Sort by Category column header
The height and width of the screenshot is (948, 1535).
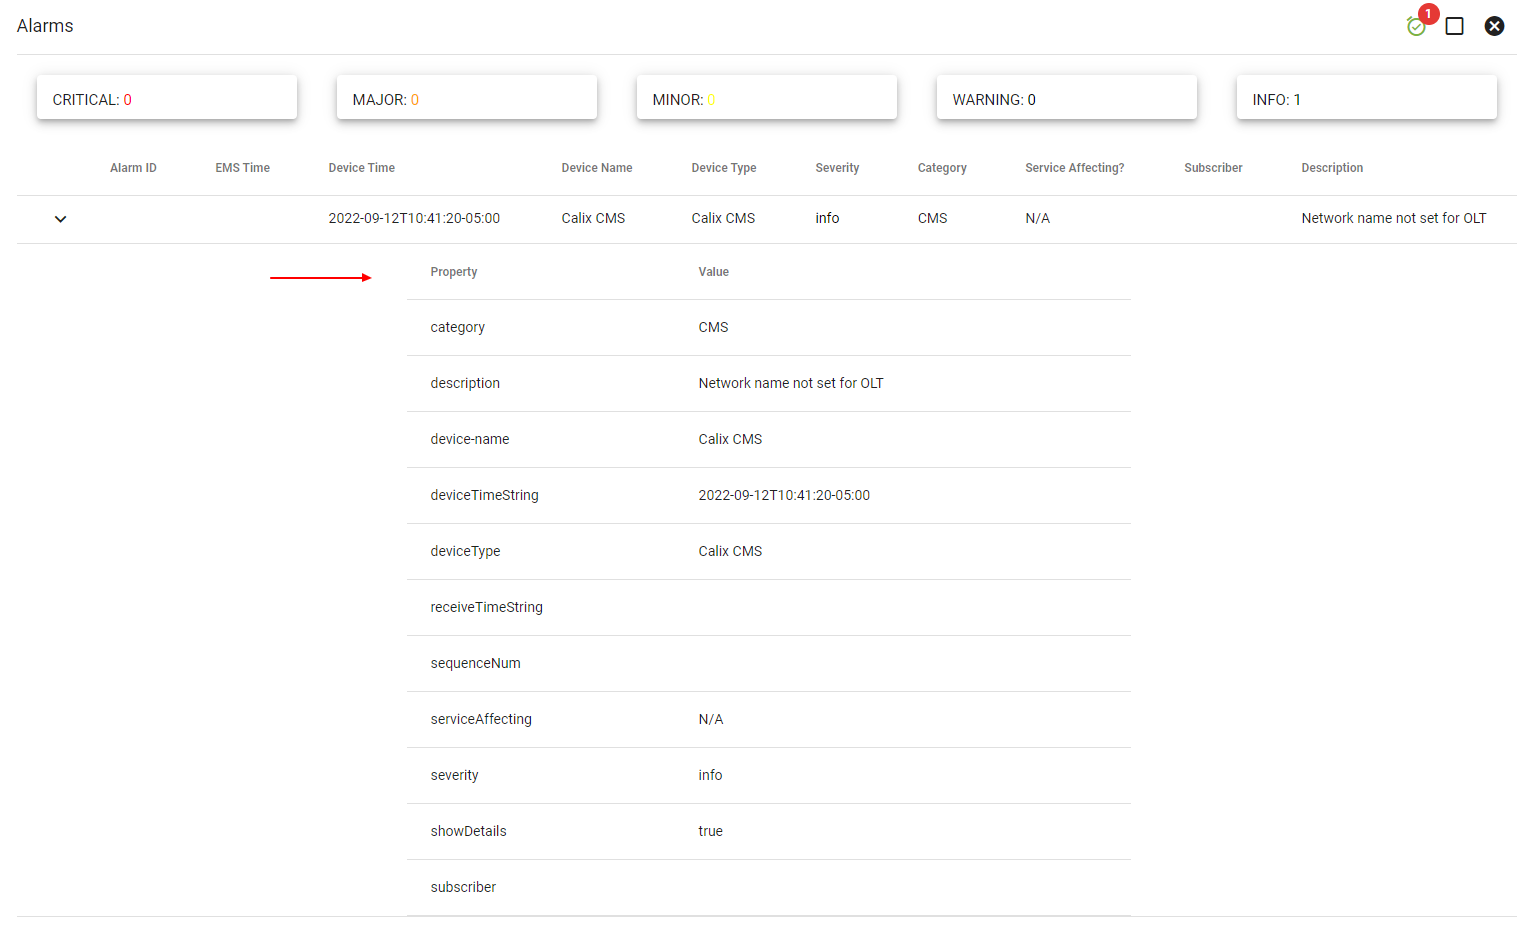[x=942, y=168]
